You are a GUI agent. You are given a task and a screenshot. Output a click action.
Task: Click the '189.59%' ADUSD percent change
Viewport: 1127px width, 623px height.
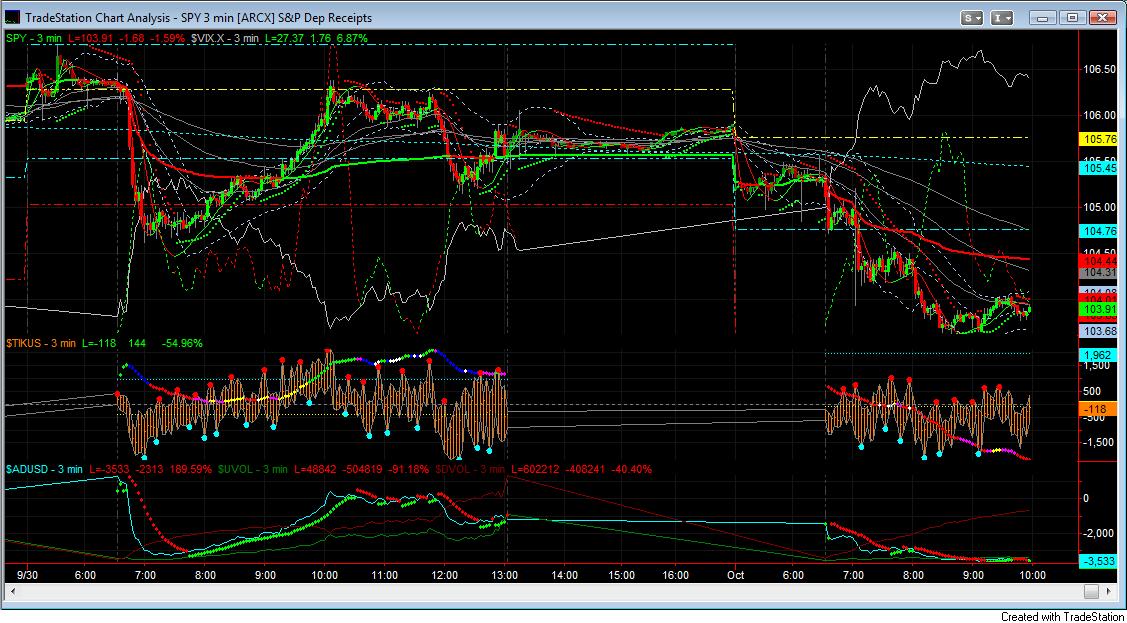tap(191, 469)
